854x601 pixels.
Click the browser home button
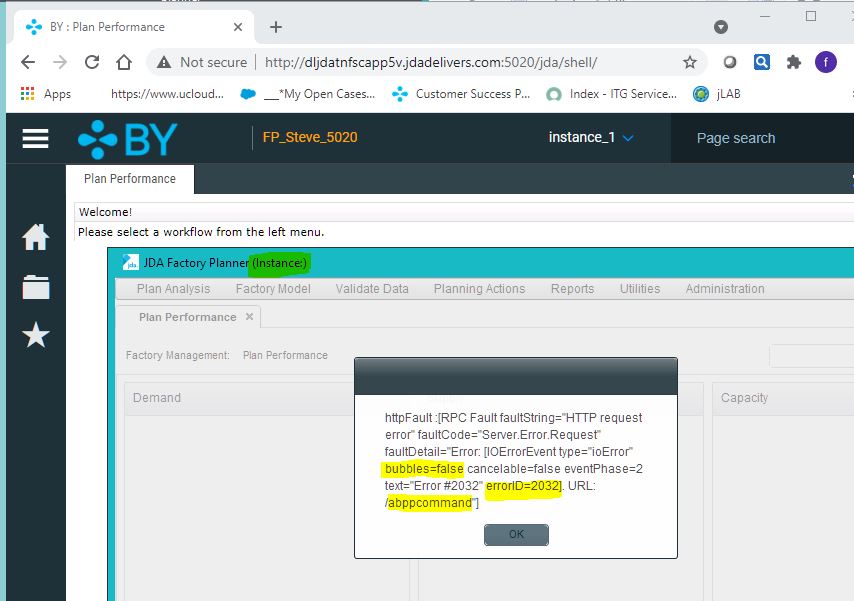pyautogui.click(x=124, y=62)
